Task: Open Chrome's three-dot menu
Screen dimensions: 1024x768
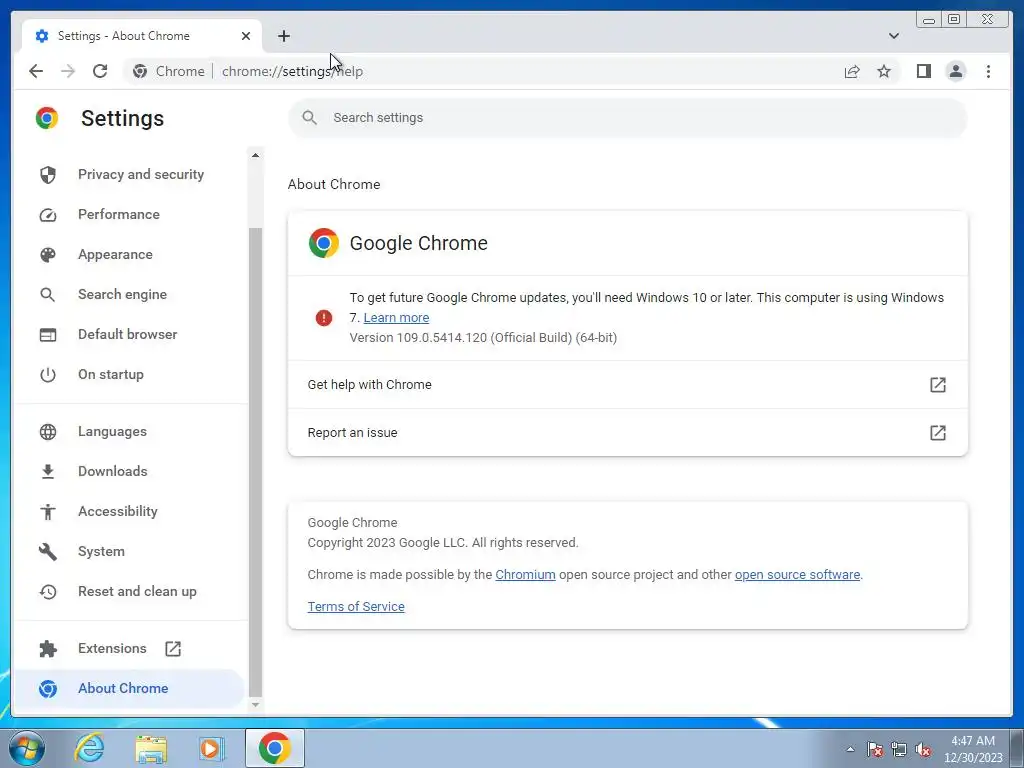Action: [988, 71]
